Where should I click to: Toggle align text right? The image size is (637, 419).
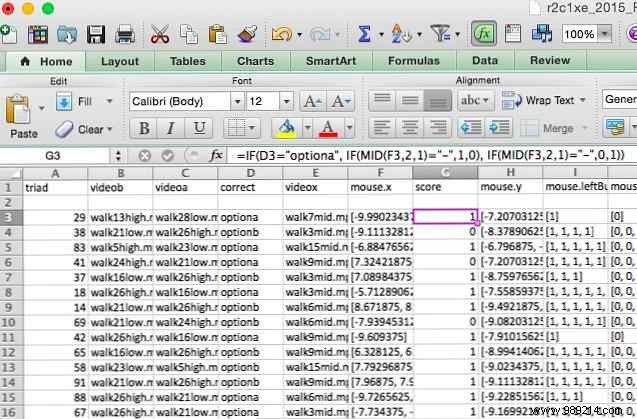pyautogui.click(x=438, y=128)
